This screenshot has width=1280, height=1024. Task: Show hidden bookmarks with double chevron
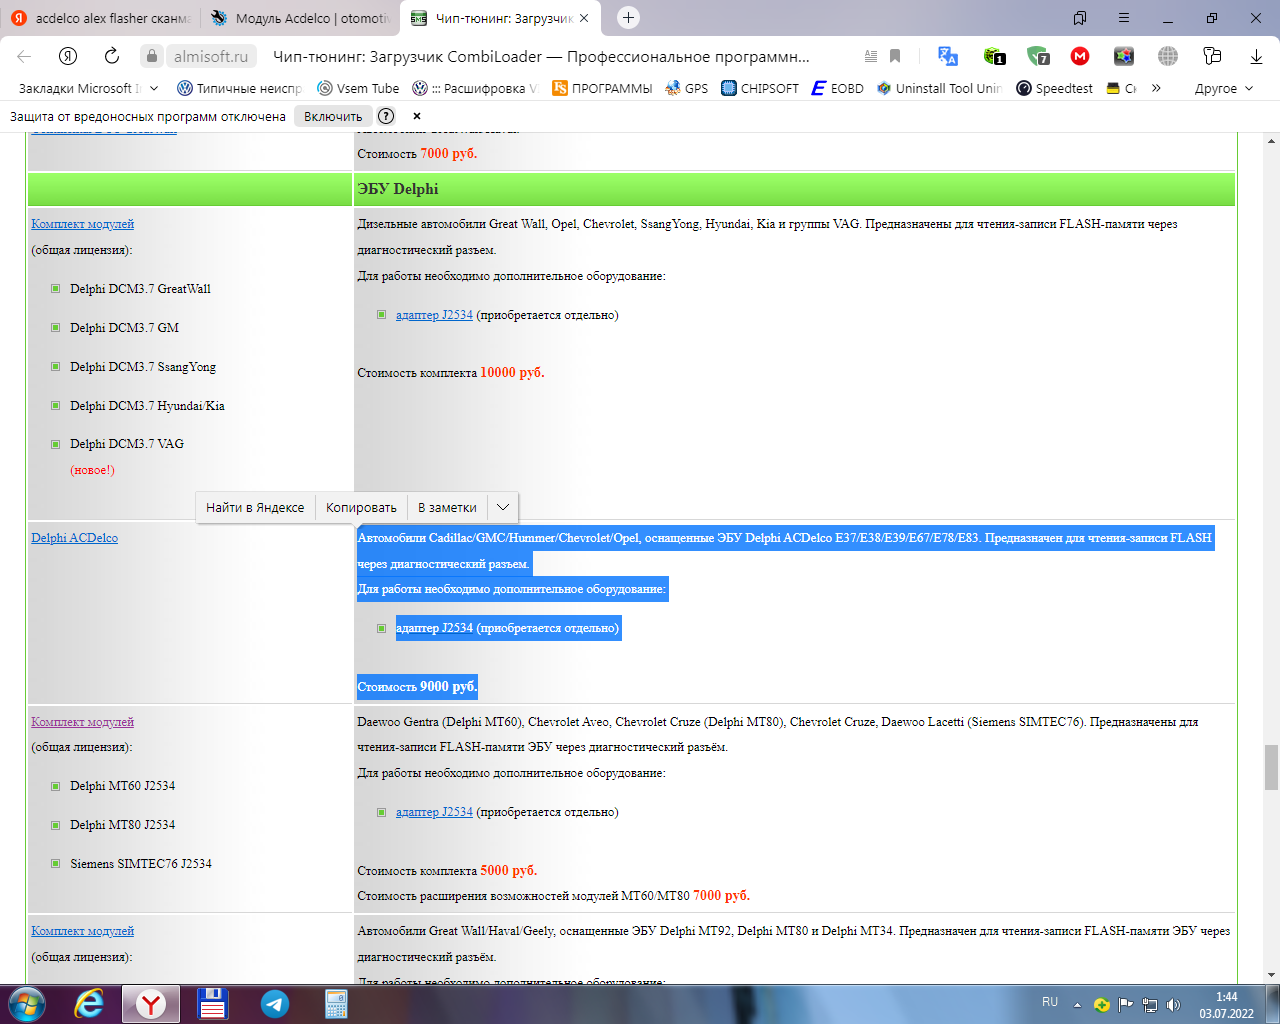(1156, 88)
